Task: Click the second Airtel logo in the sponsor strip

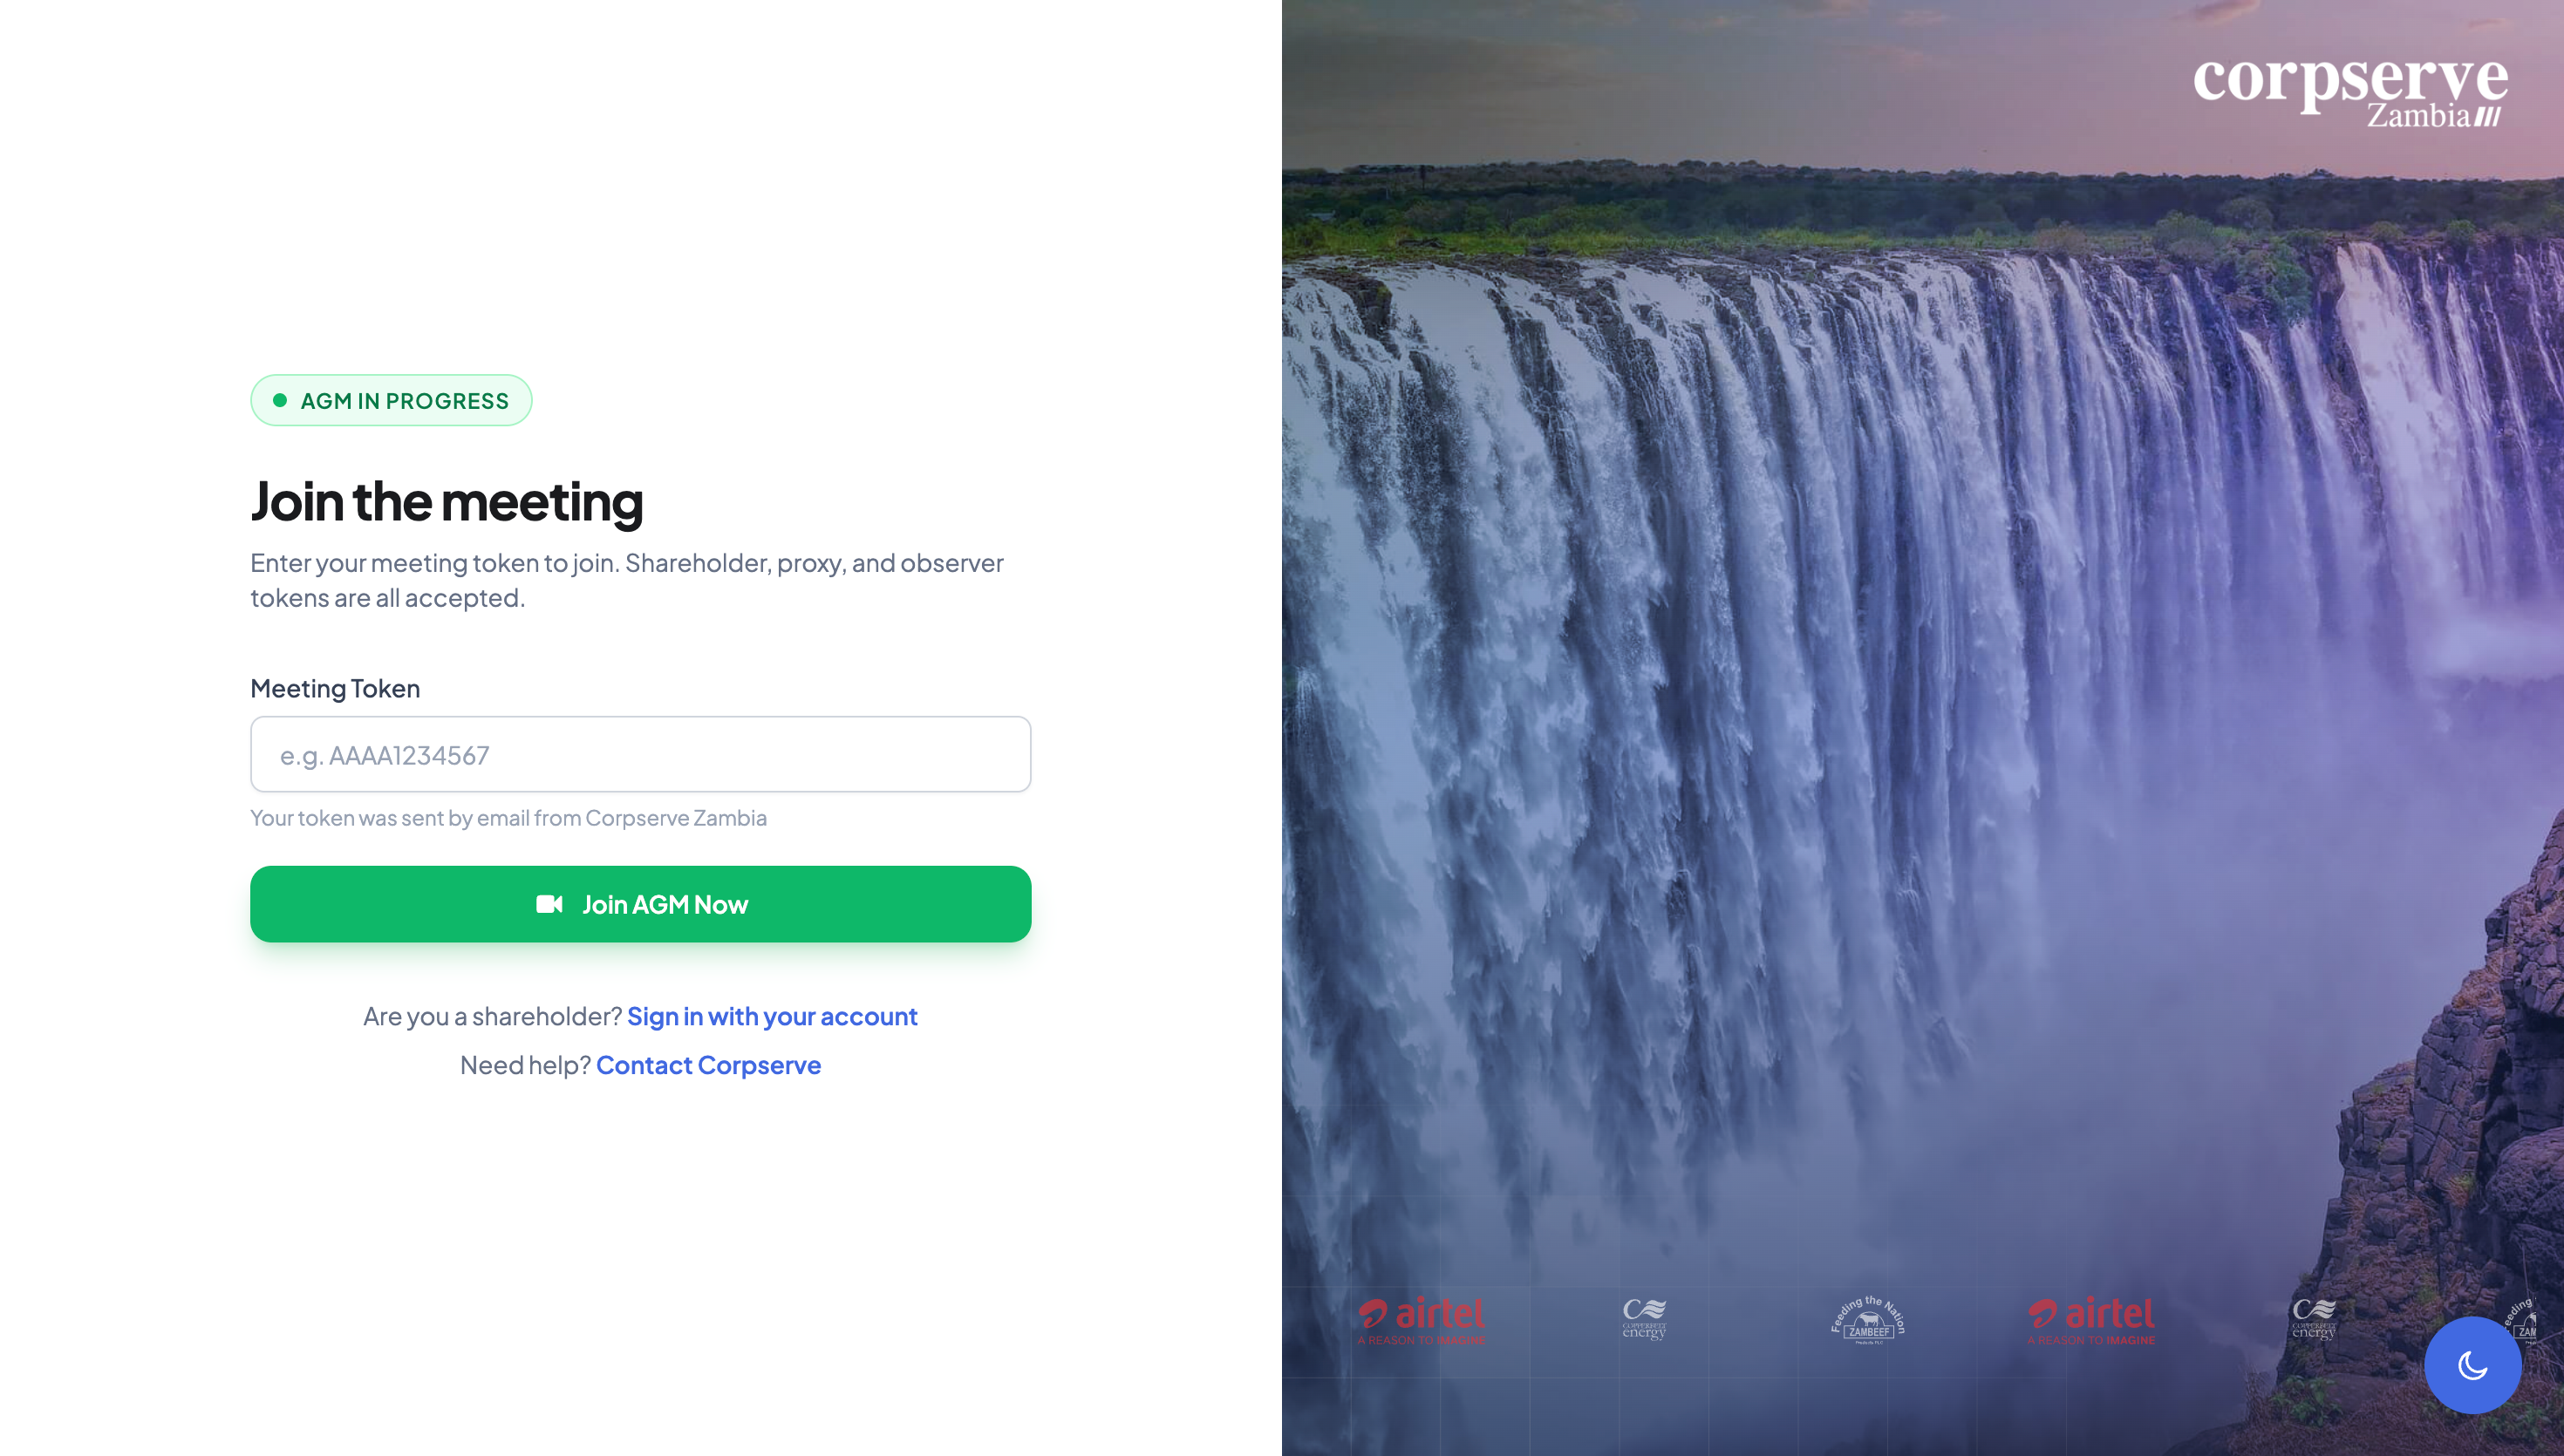Action: tap(2091, 1320)
